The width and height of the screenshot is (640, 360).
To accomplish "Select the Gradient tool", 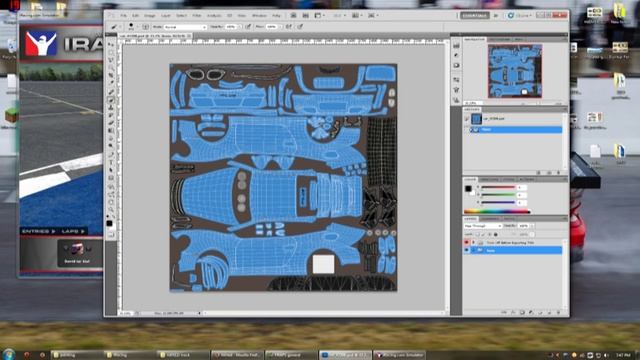I will [111, 131].
